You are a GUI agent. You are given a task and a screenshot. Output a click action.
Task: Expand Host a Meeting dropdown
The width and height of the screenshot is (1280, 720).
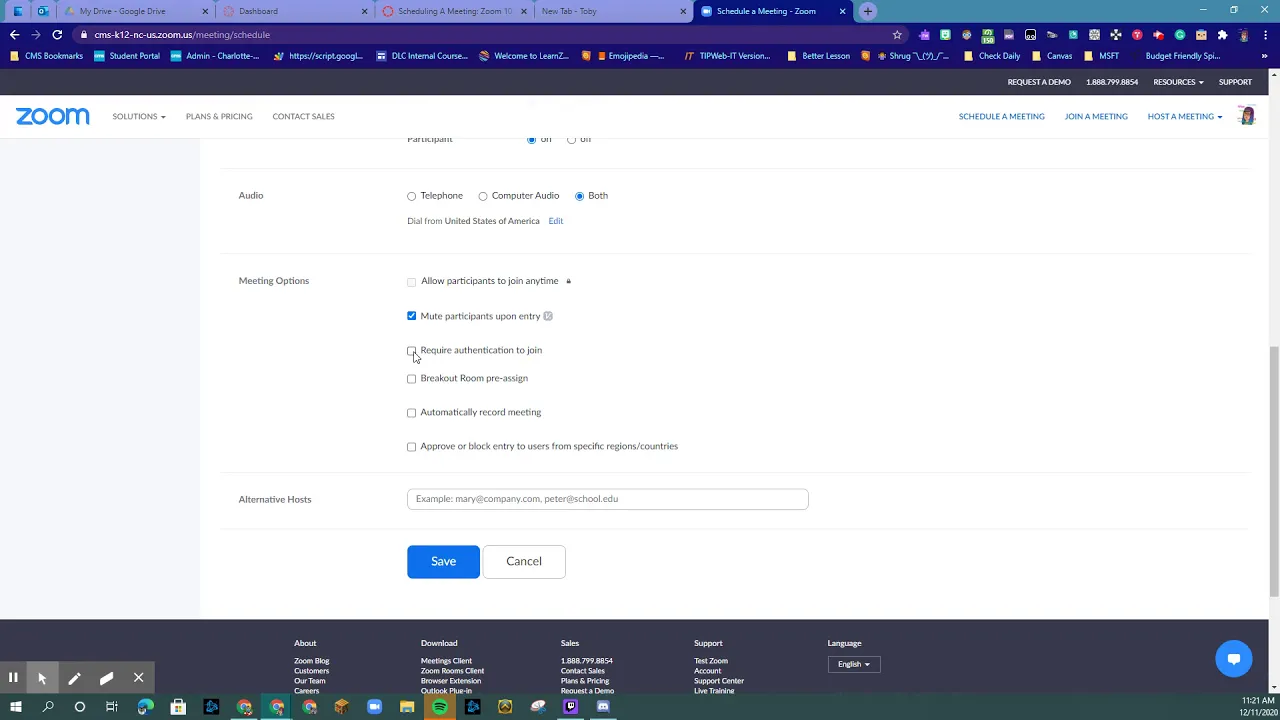pos(1185,116)
